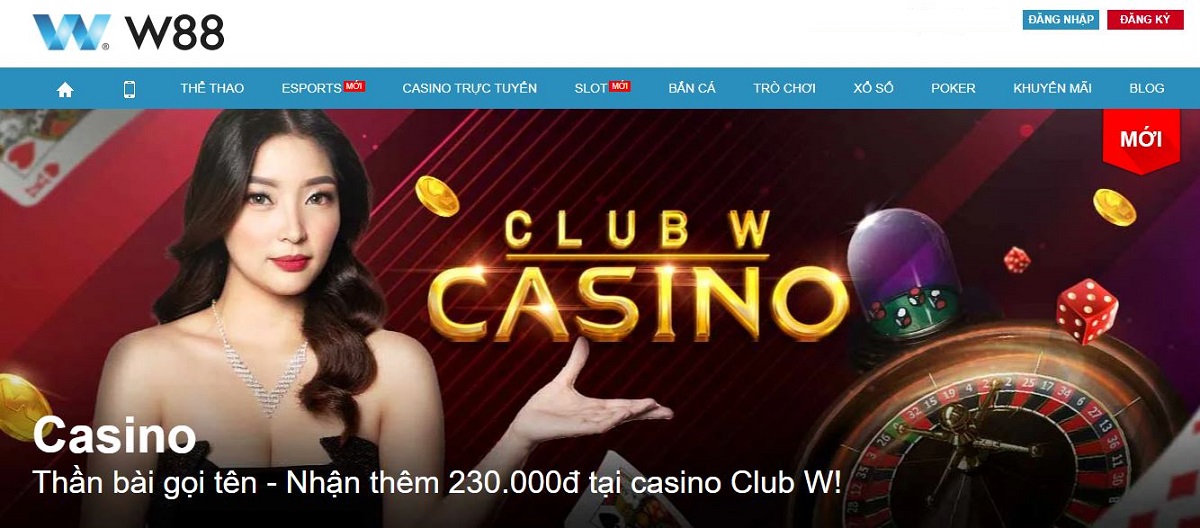
Task: Open the 230.000đ Club W promotion text
Action: pyautogui.click(x=438, y=482)
